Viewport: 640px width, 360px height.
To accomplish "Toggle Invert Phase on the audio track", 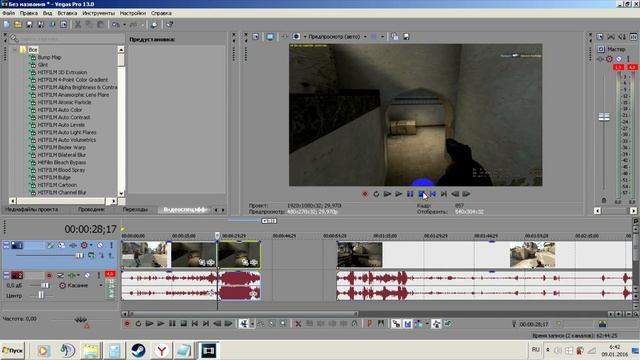I will (60, 276).
